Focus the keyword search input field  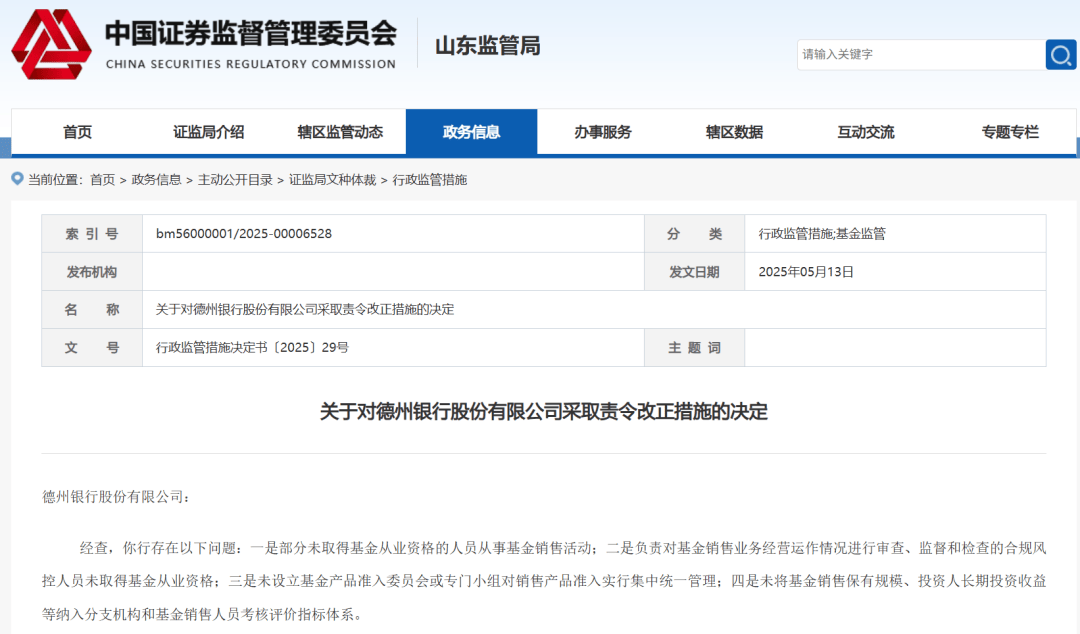(x=921, y=54)
